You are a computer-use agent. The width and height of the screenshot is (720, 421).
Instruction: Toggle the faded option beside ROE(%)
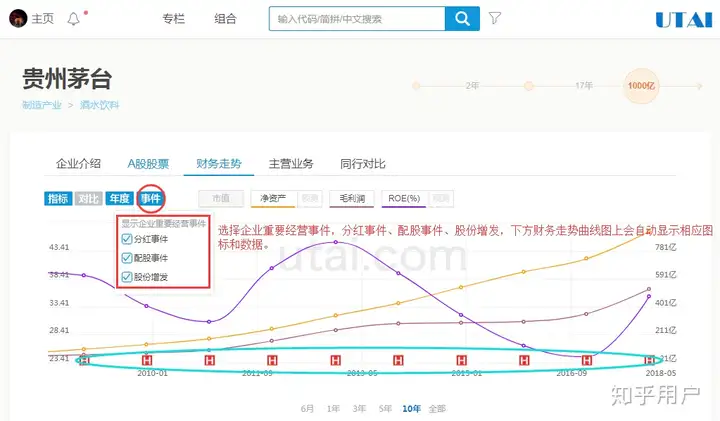click(441, 198)
